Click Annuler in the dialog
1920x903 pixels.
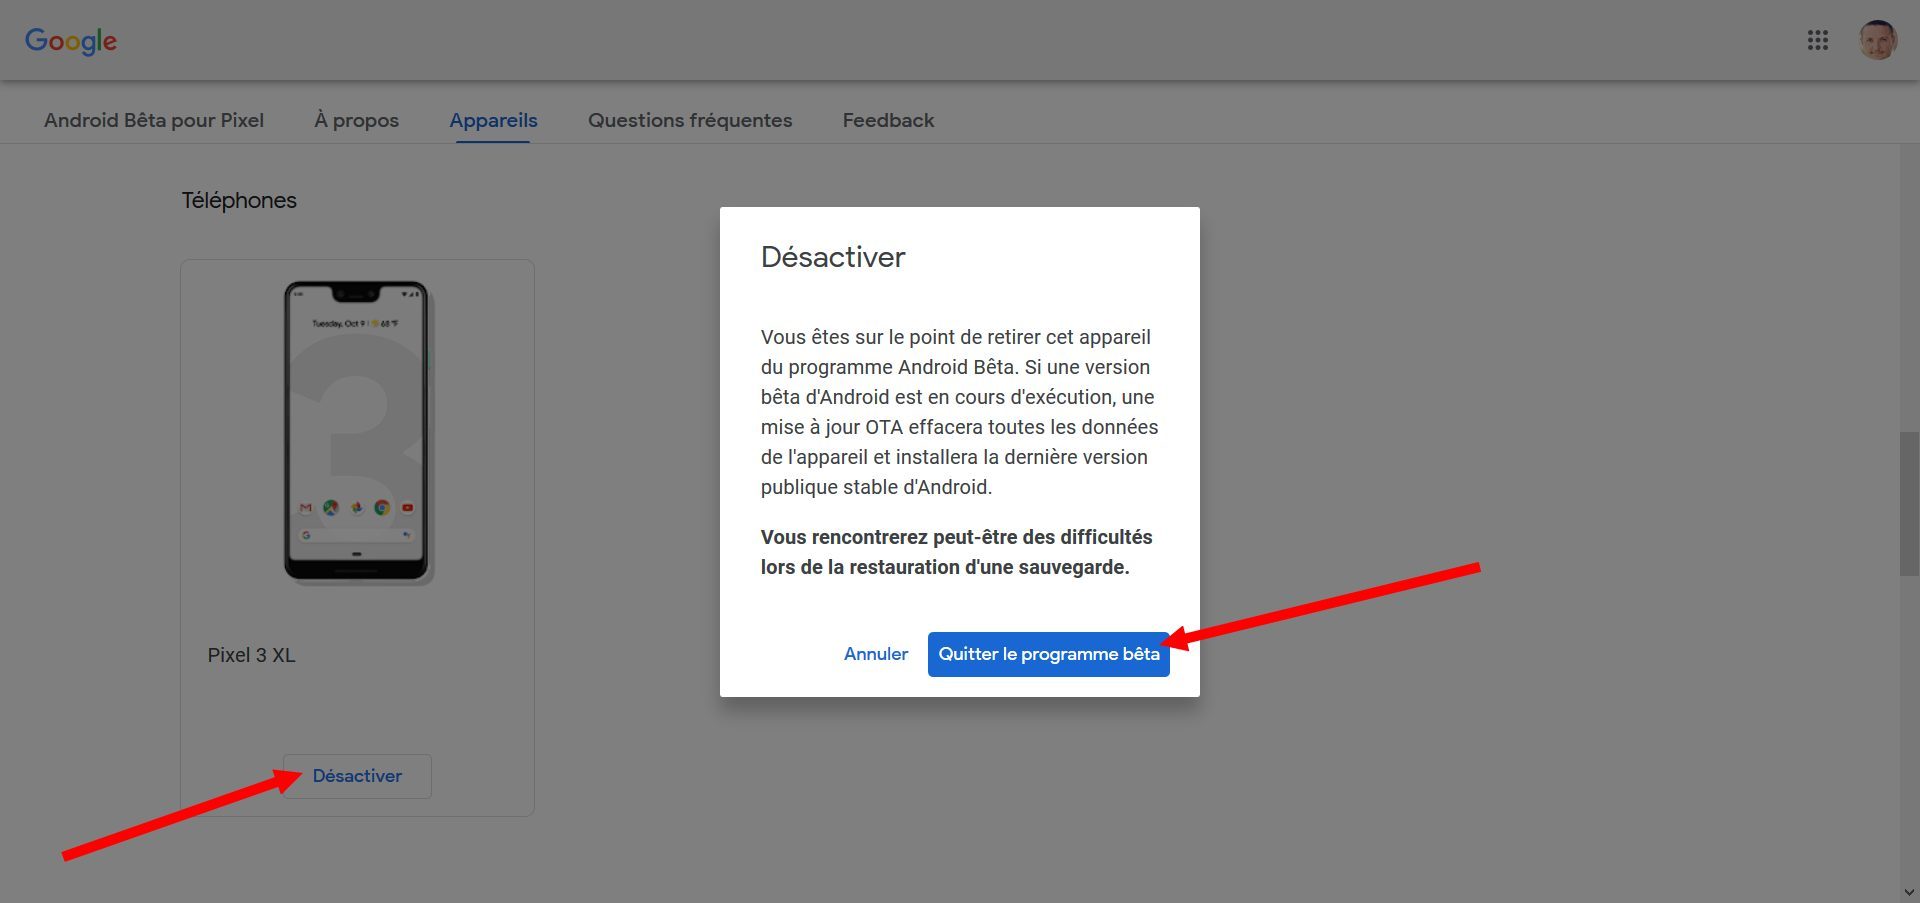(876, 654)
